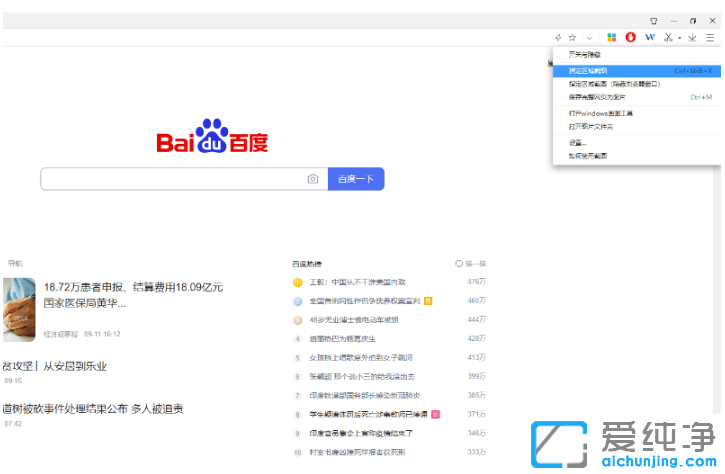Expand the arrow next to the scissors icon
Screen dimensions: 725x474
(x=680, y=37)
